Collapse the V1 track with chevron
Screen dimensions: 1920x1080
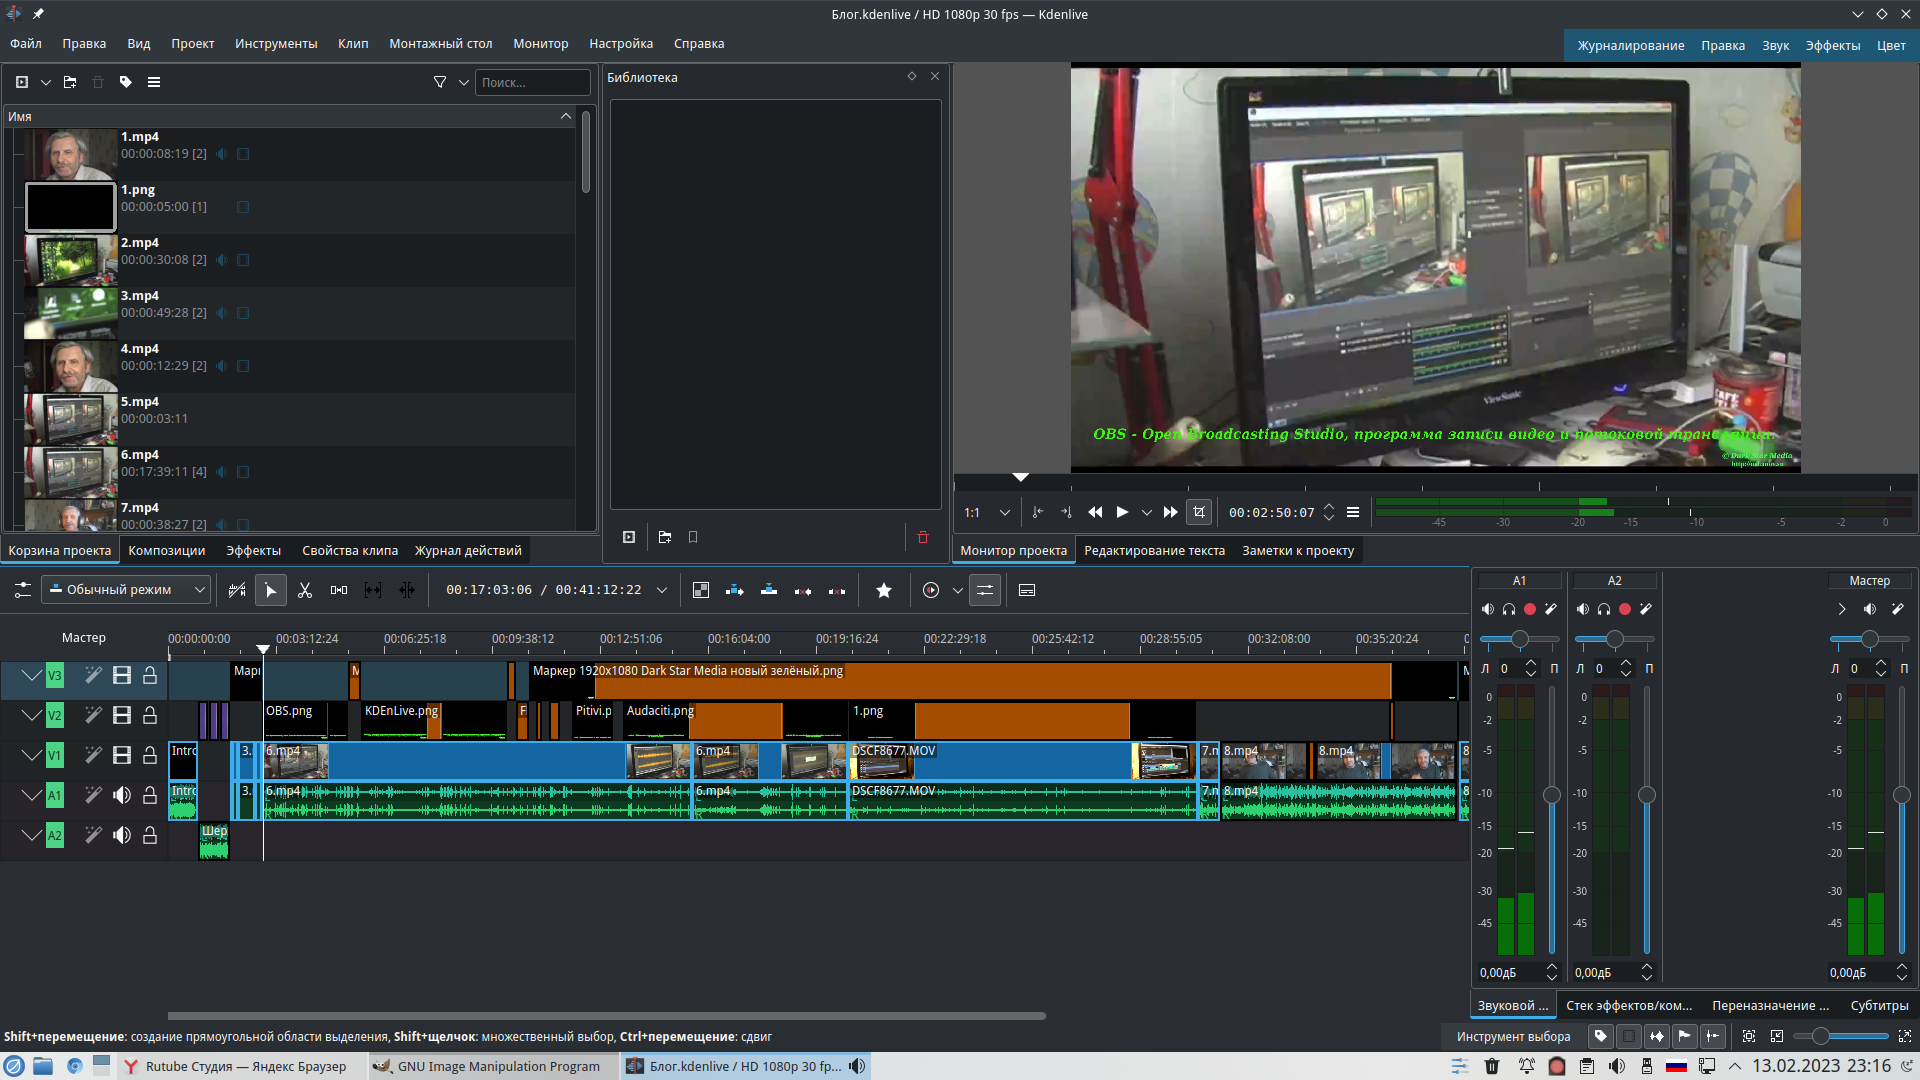(x=31, y=755)
